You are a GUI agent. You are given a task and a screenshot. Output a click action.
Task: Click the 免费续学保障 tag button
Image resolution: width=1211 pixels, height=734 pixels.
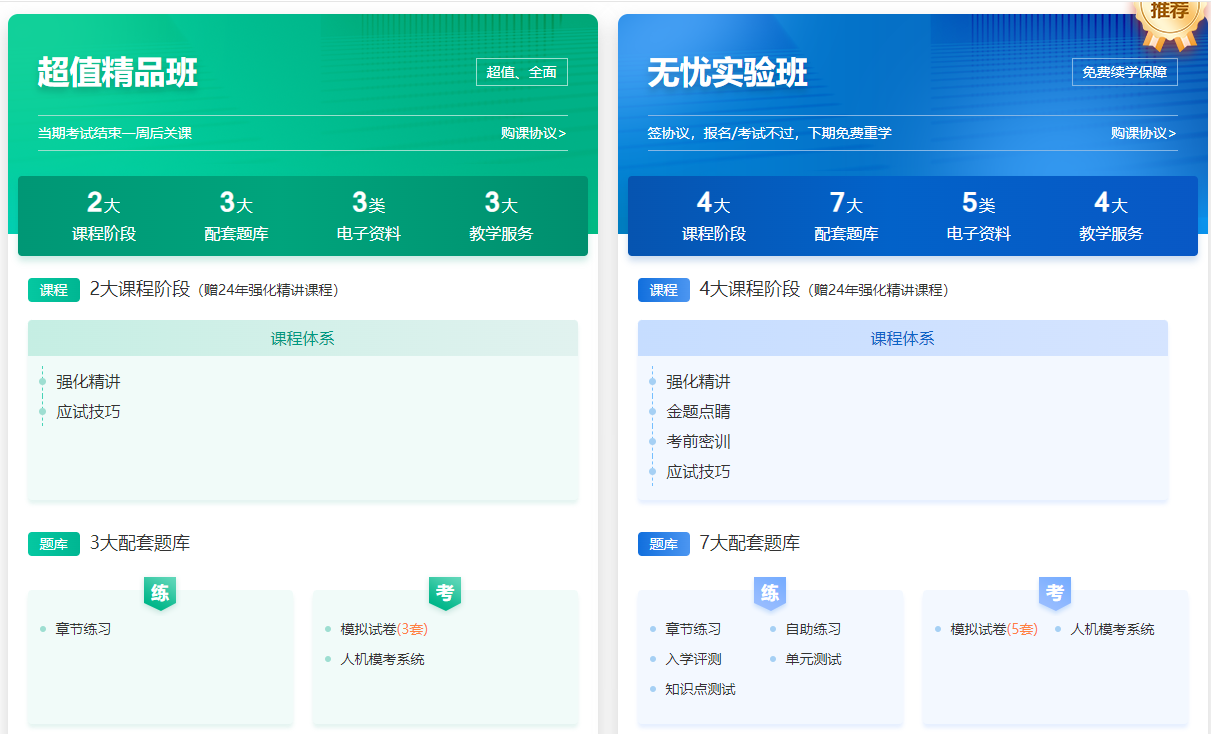[1125, 72]
